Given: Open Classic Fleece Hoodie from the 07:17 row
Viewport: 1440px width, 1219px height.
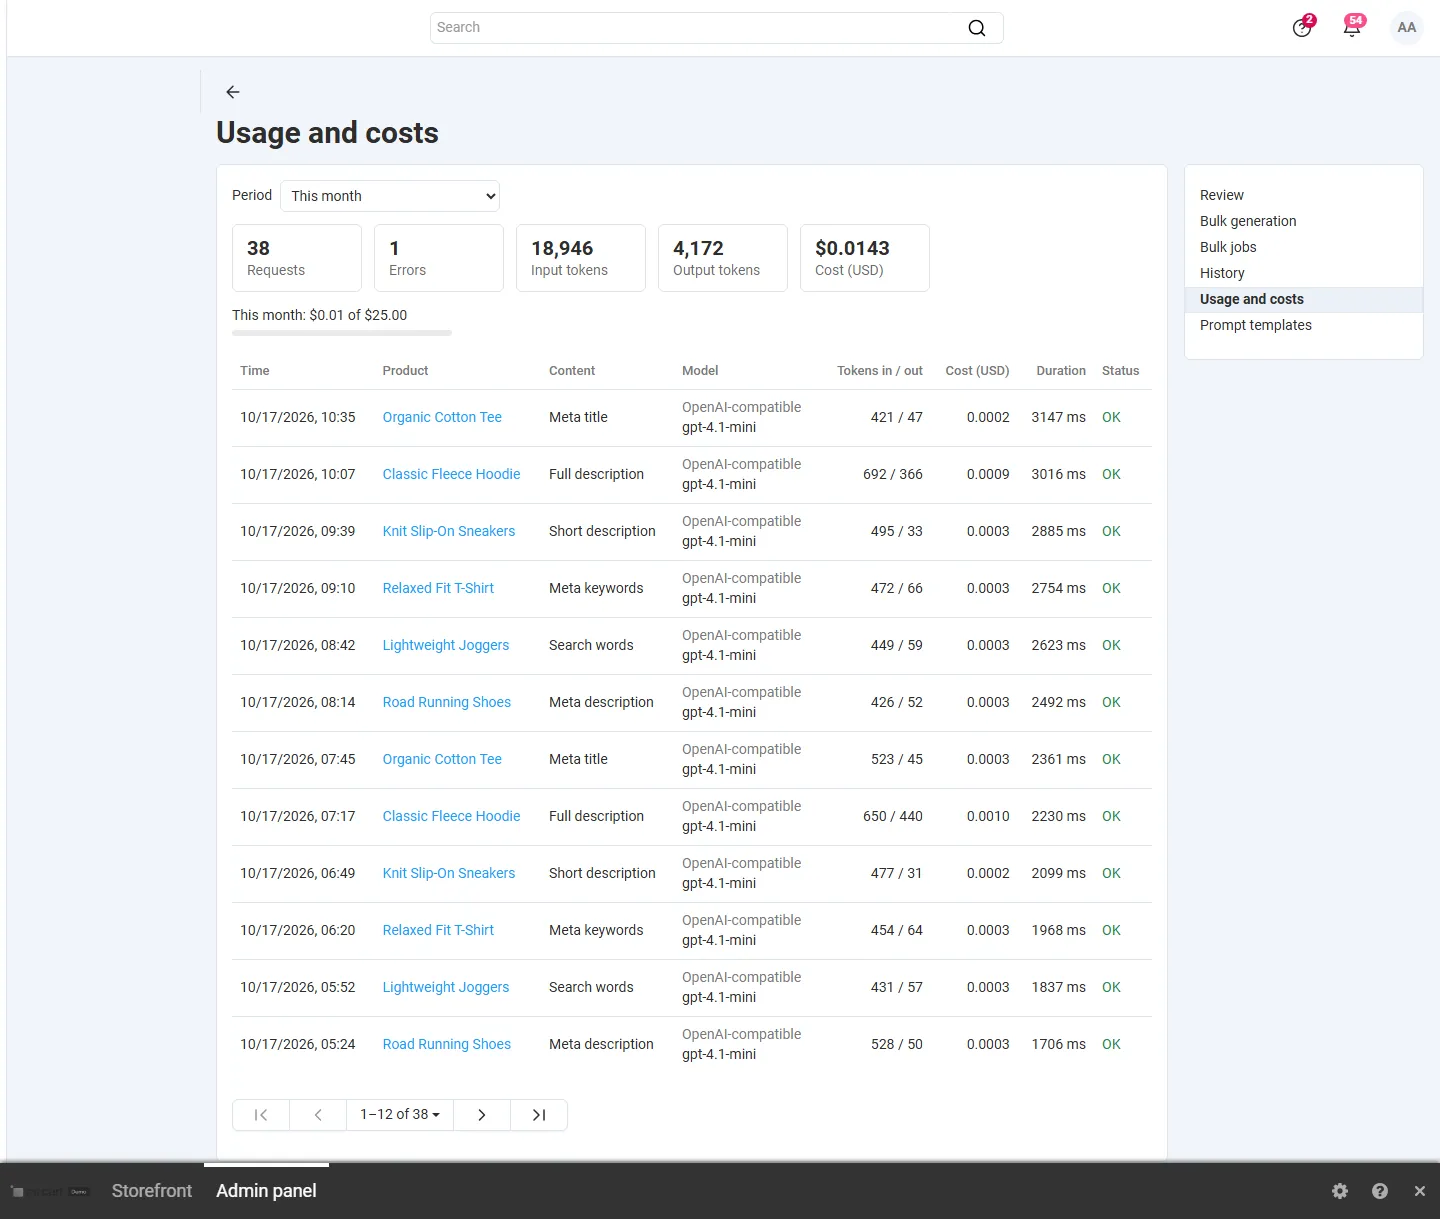Looking at the screenshot, I should point(451,816).
